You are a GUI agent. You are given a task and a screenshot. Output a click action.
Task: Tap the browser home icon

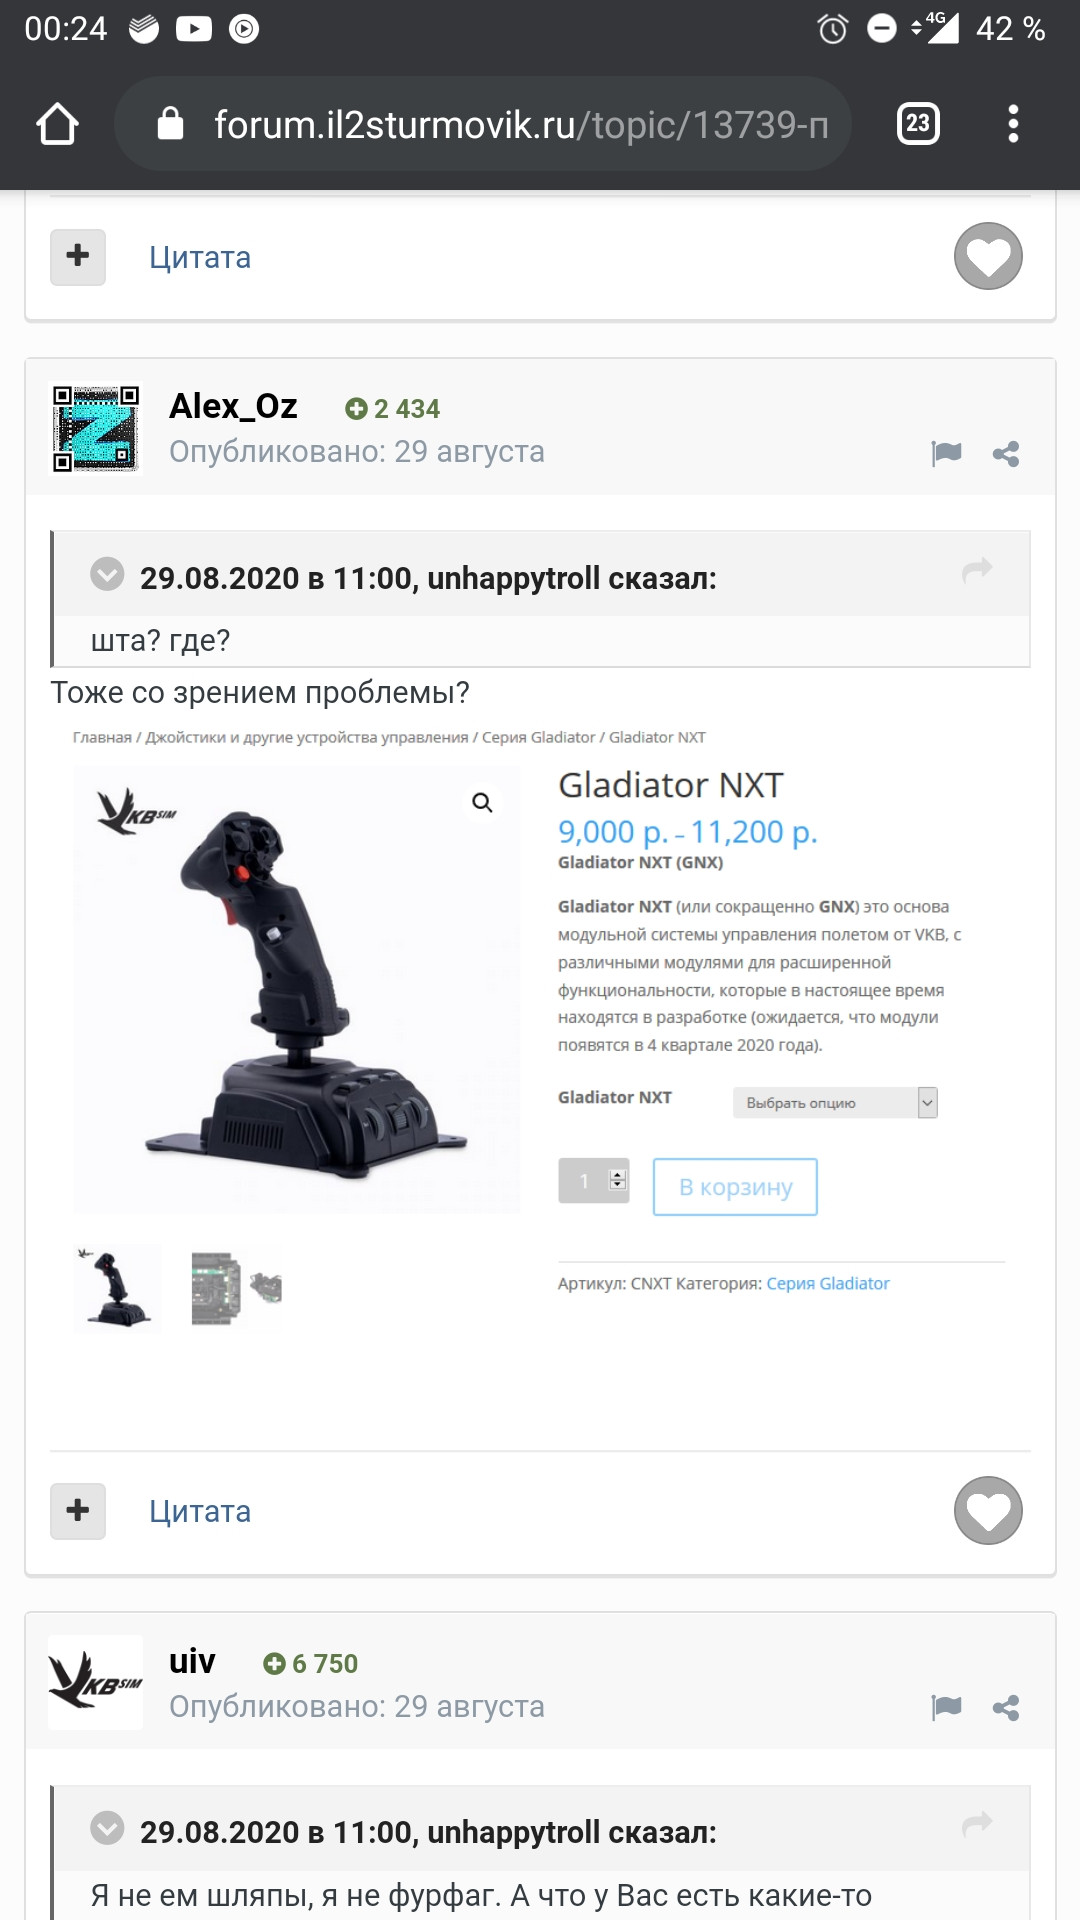click(x=57, y=124)
